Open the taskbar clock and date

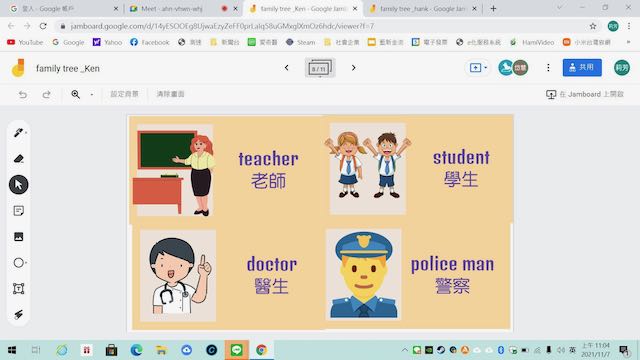tap(596, 350)
